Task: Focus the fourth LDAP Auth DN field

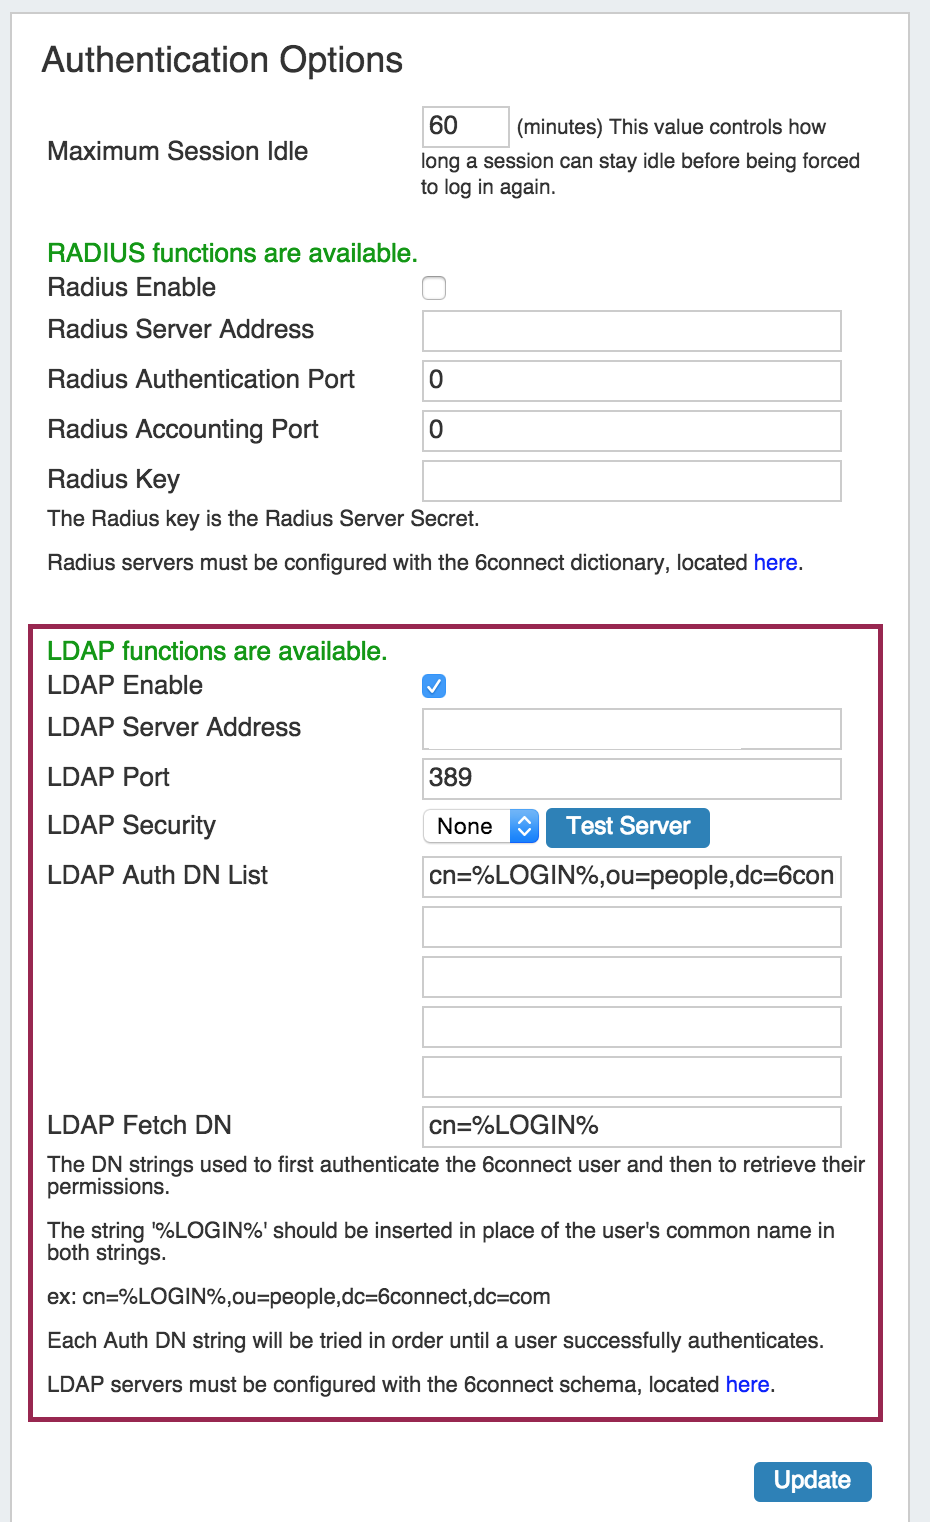Action: click(631, 1026)
